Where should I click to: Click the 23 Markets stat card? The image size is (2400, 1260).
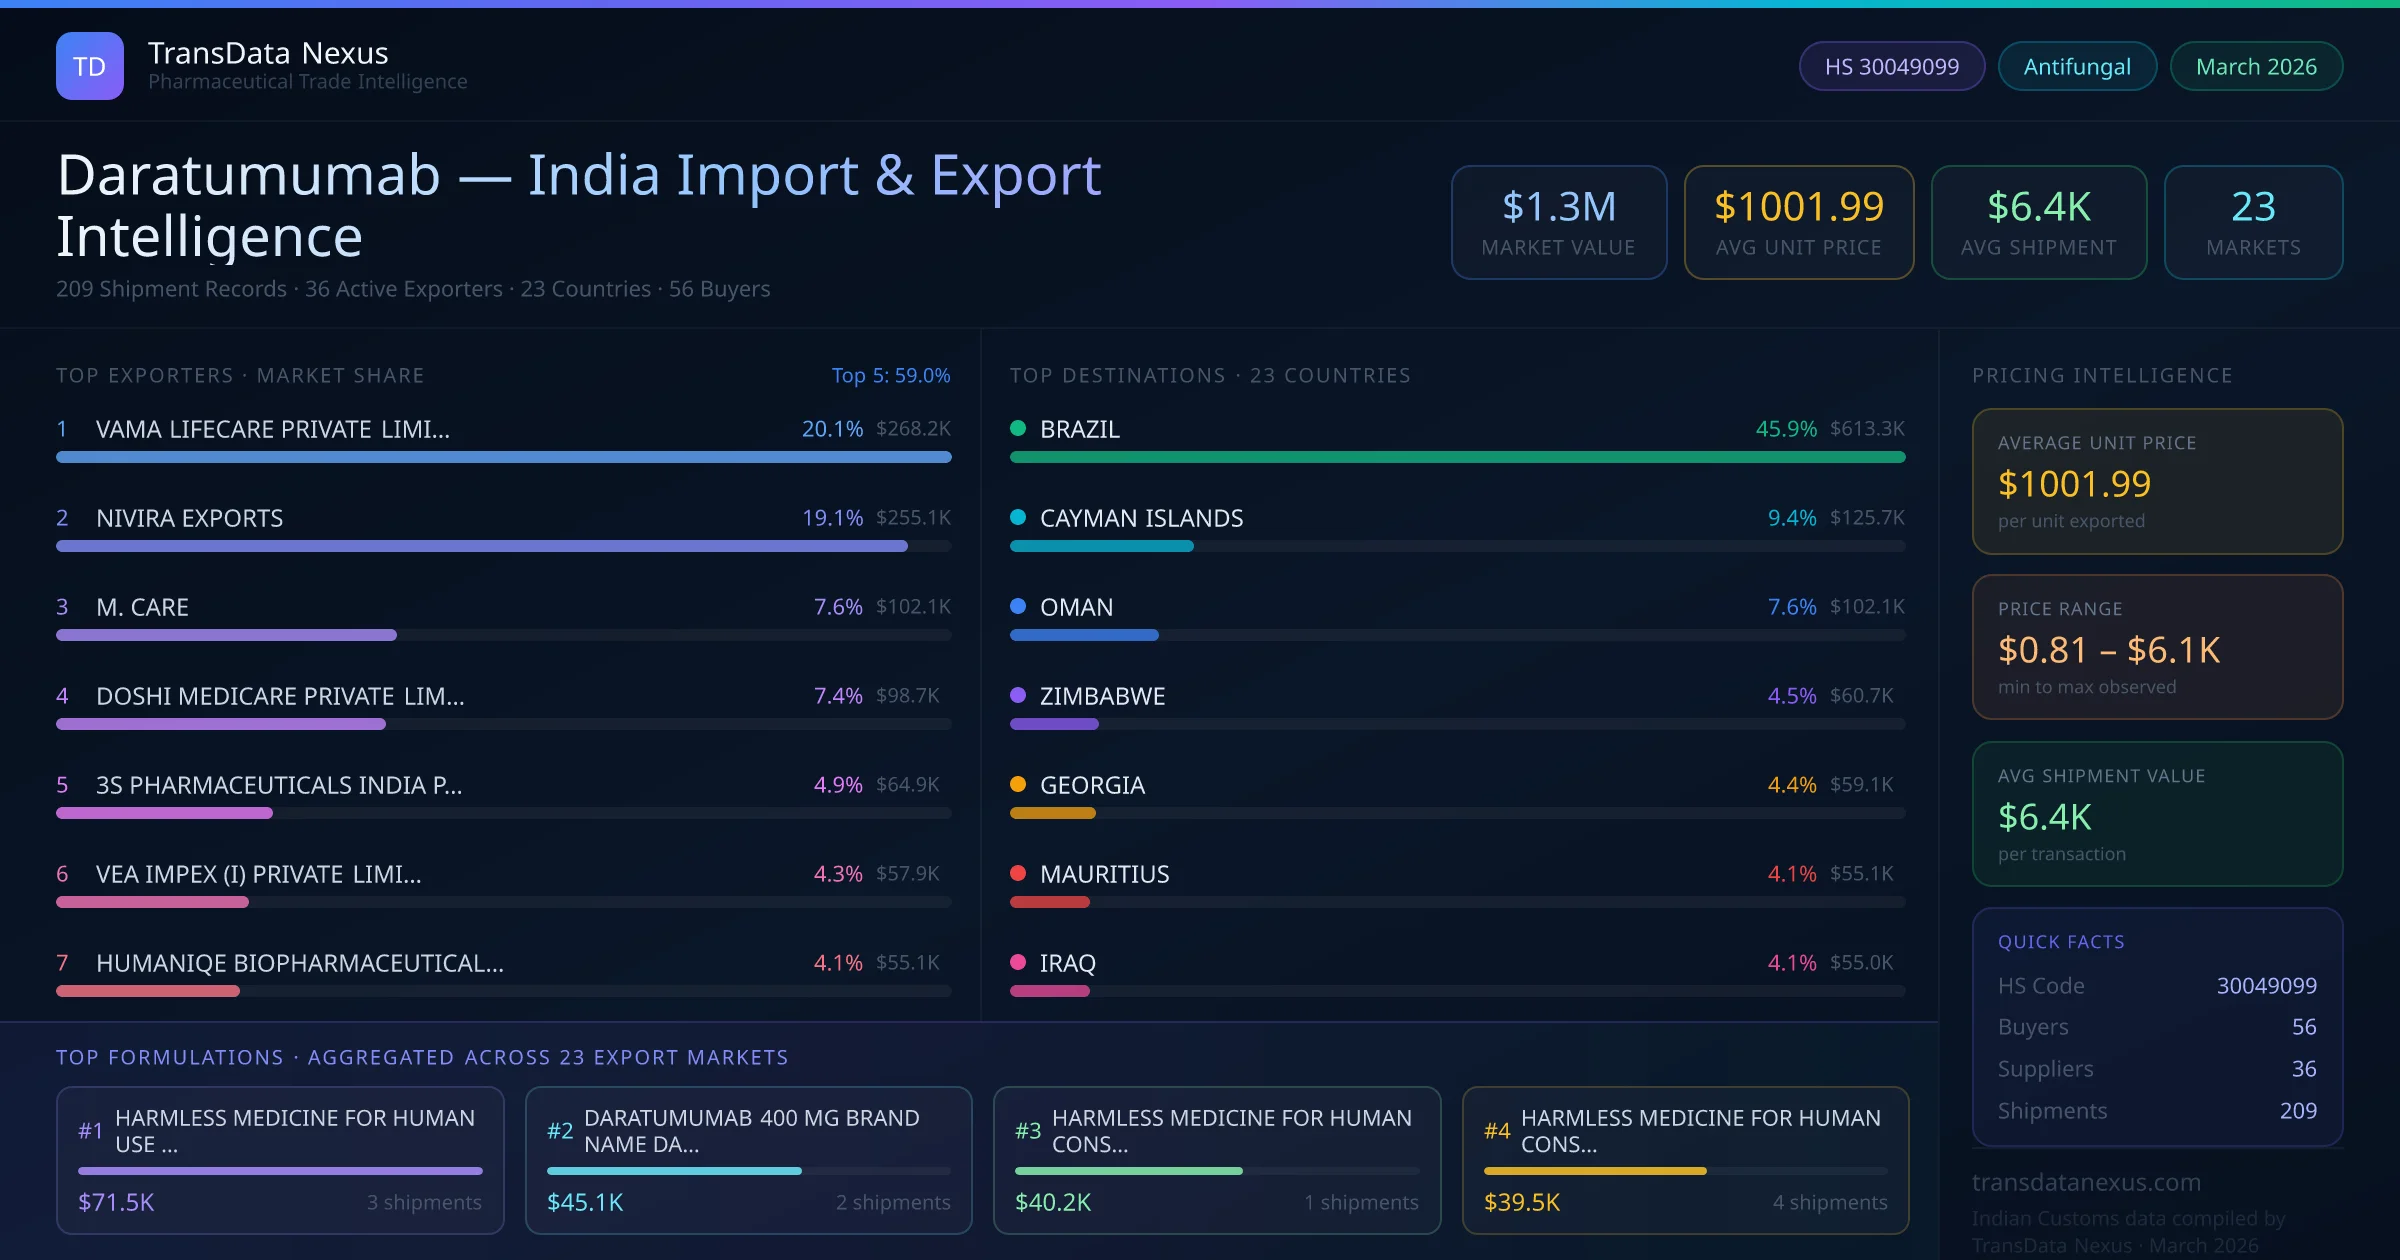coord(2252,222)
